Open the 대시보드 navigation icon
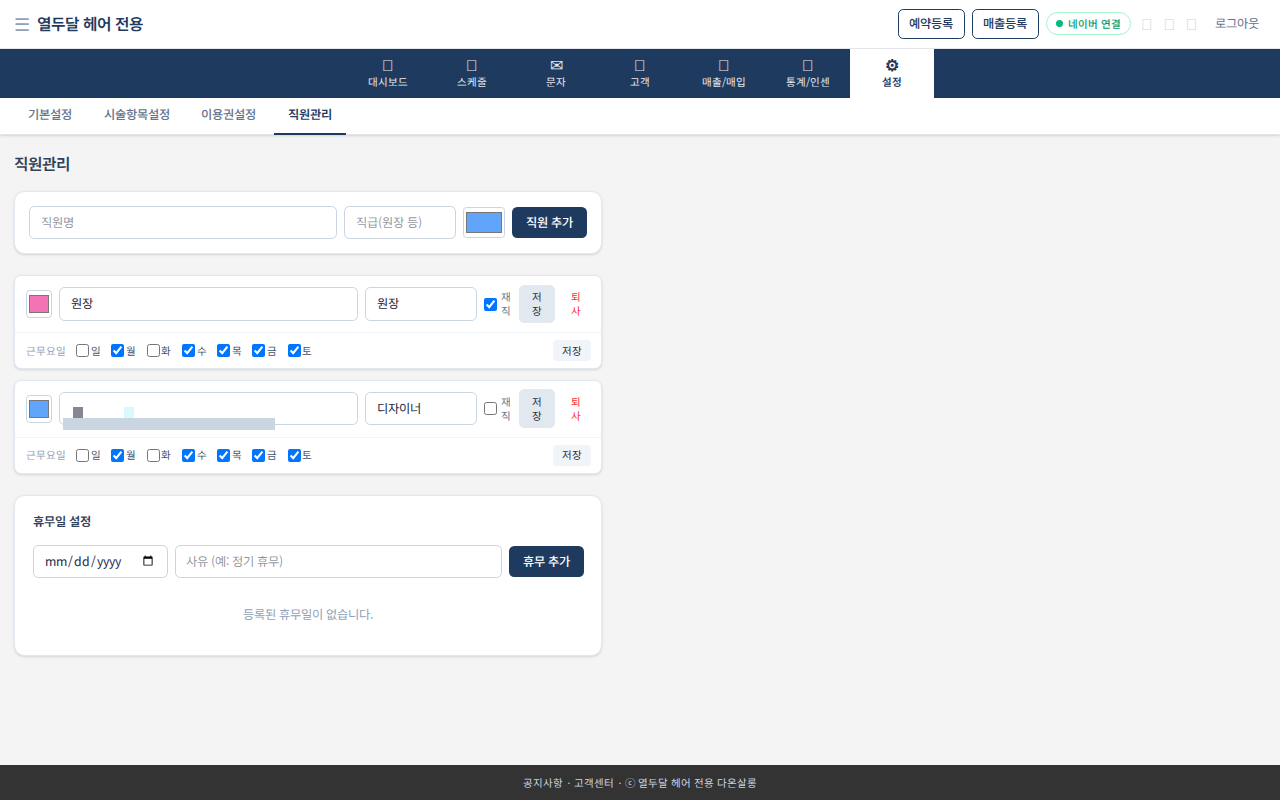 click(x=388, y=65)
